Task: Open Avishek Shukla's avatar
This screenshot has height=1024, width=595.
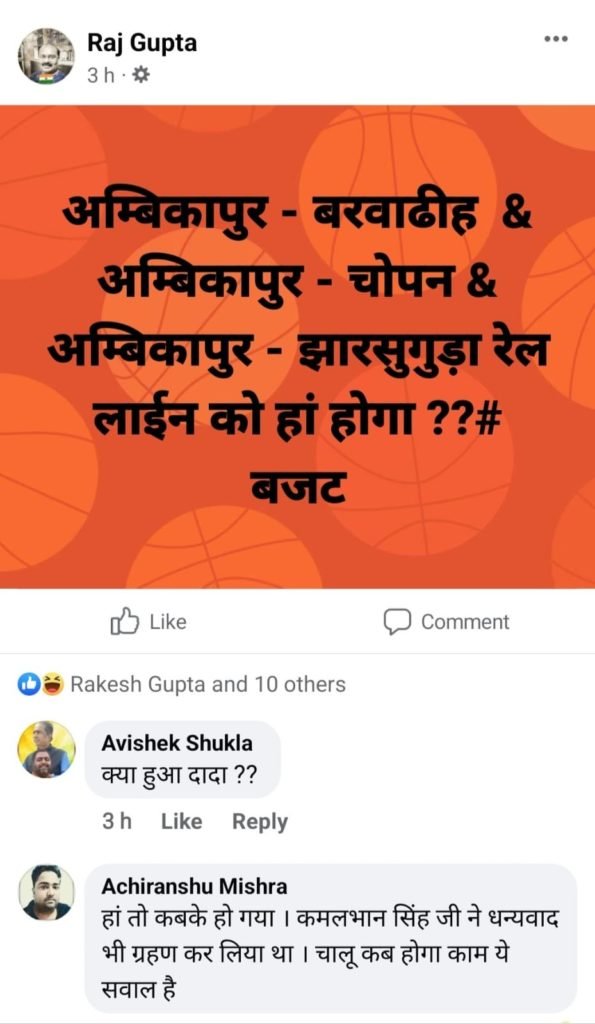Action: click(46, 750)
